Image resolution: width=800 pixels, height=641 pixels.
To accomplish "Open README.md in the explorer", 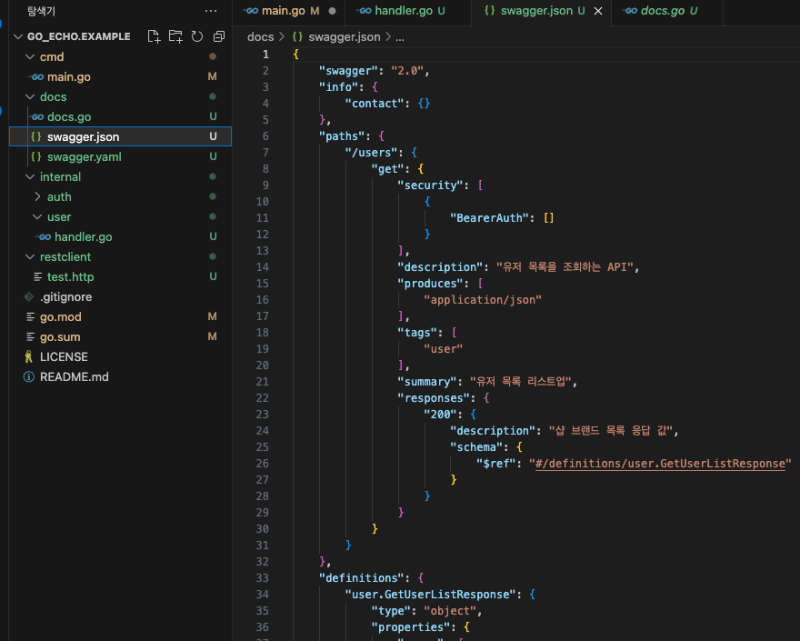I will 74,377.
